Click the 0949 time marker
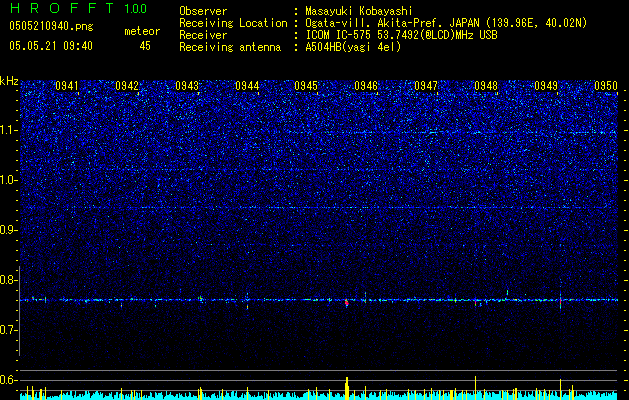The height and width of the screenshot is (400, 629). point(546,86)
